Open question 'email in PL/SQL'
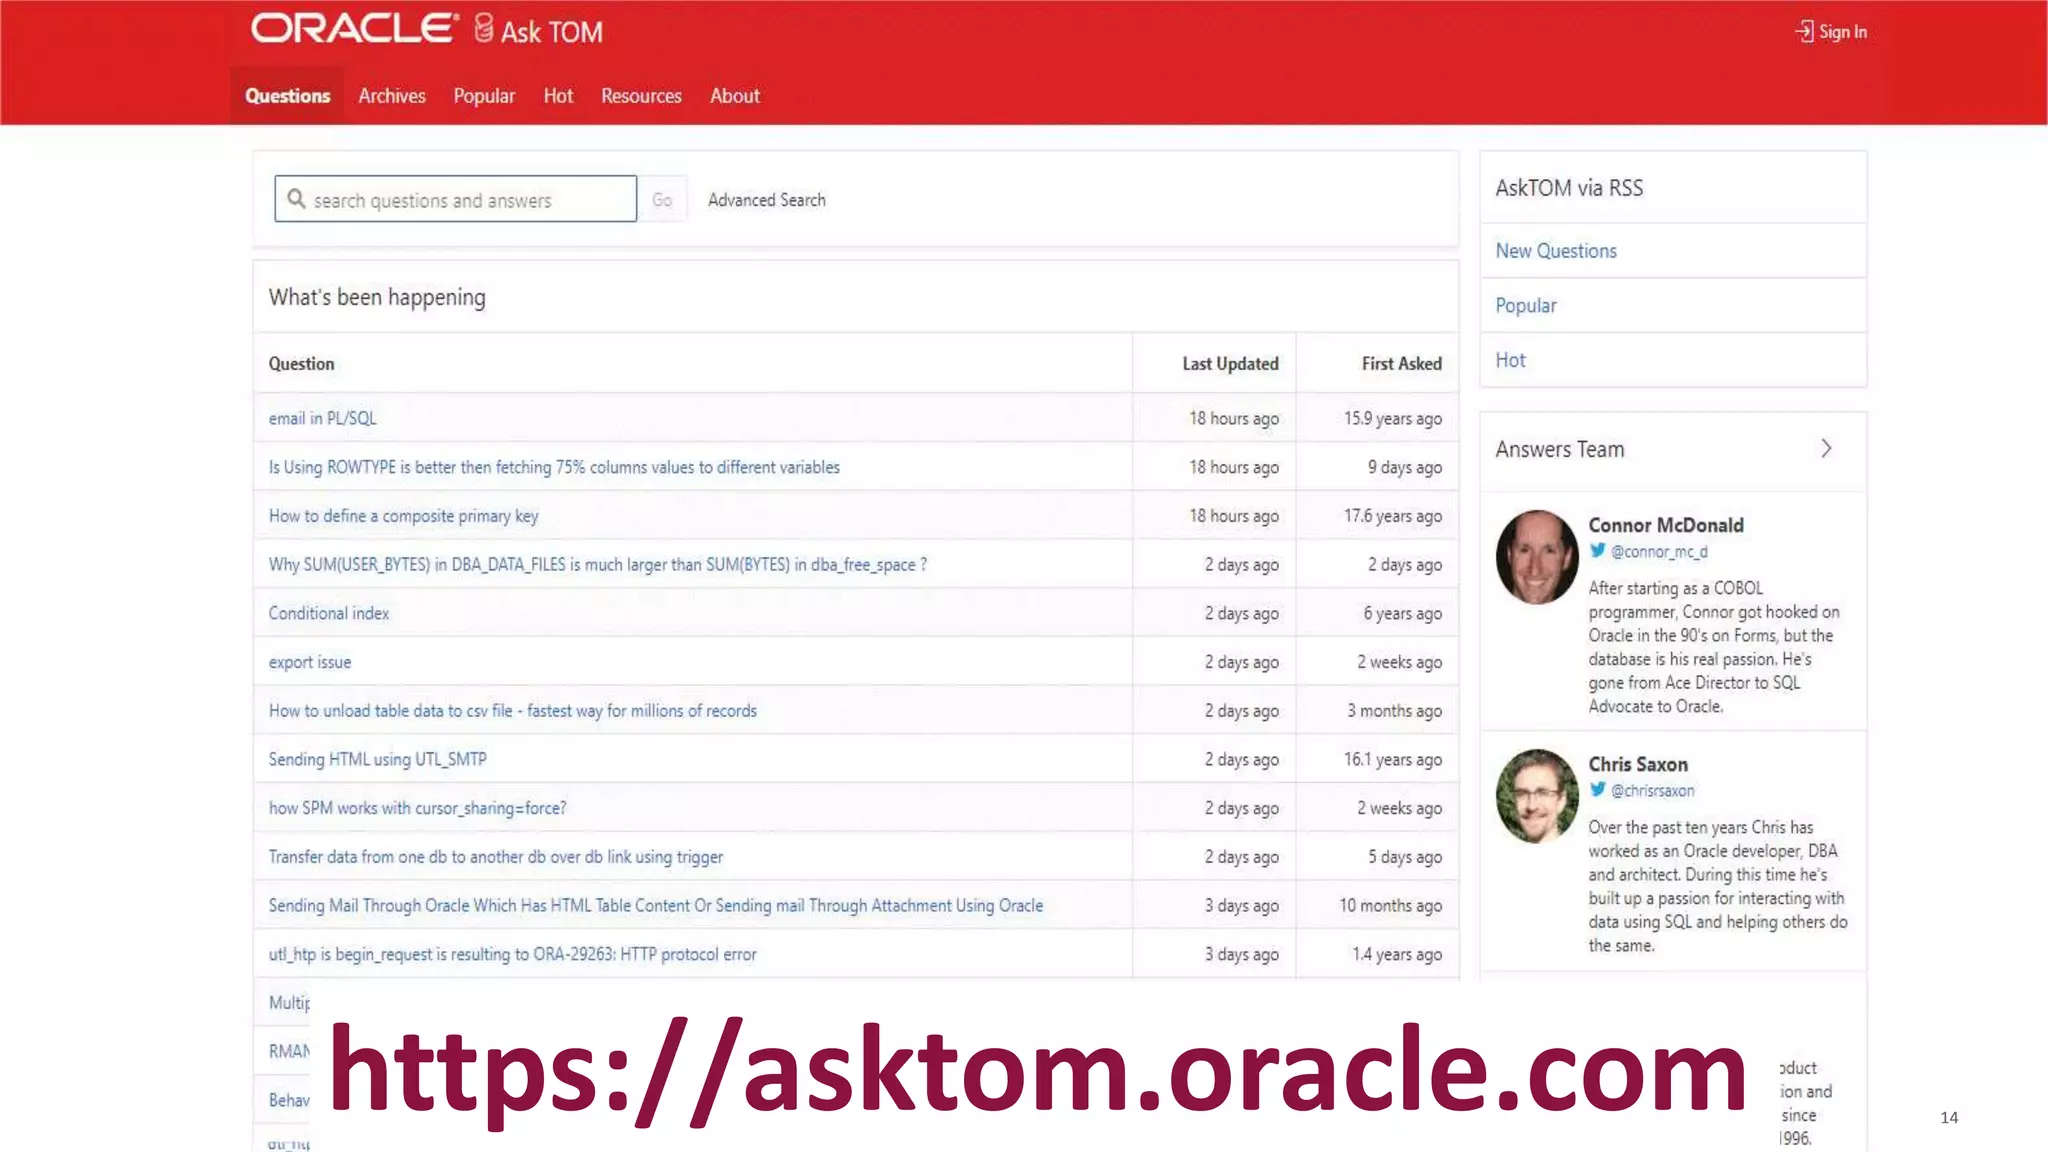2048x1152 pixels. [x=323, y=419]
